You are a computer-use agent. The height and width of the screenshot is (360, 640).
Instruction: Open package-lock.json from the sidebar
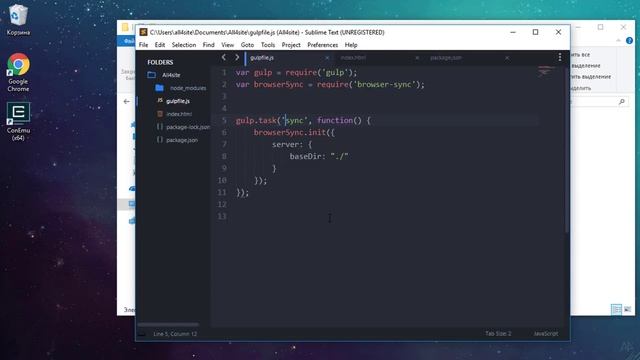(188, 127)
